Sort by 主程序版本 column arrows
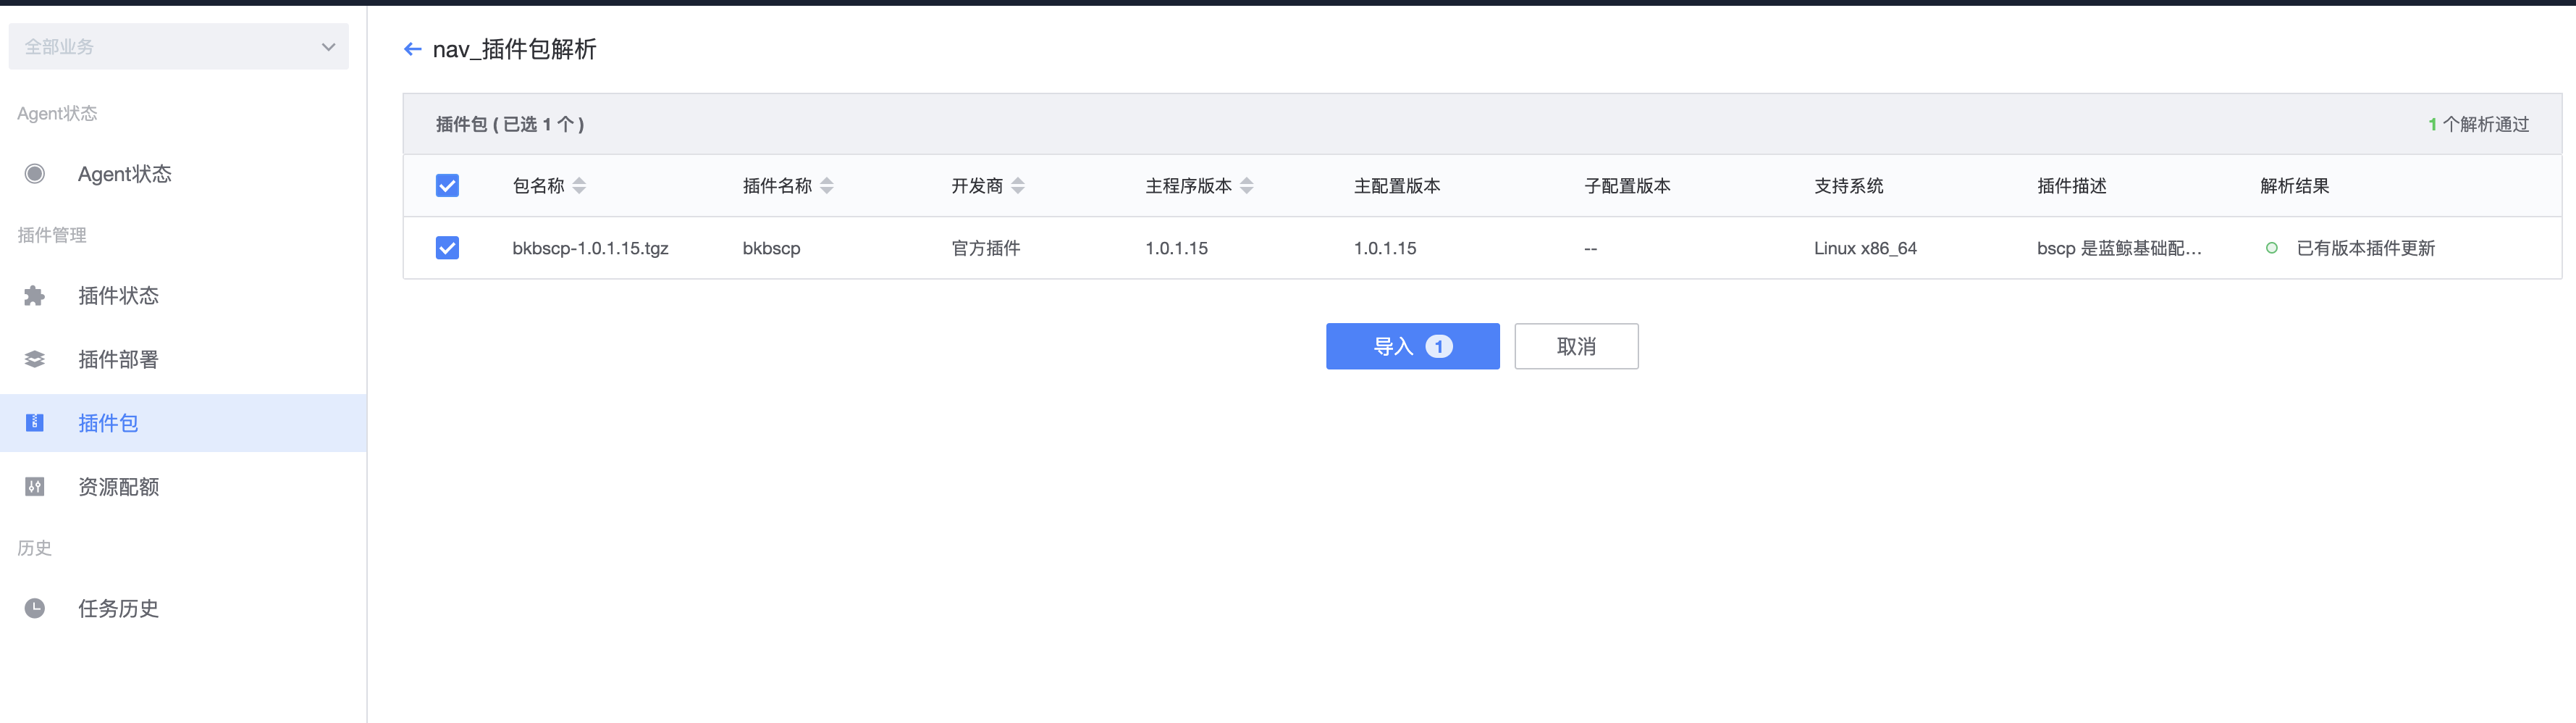The height and width of the screenshot is (723, 2576). click(x=1246, y=186)
